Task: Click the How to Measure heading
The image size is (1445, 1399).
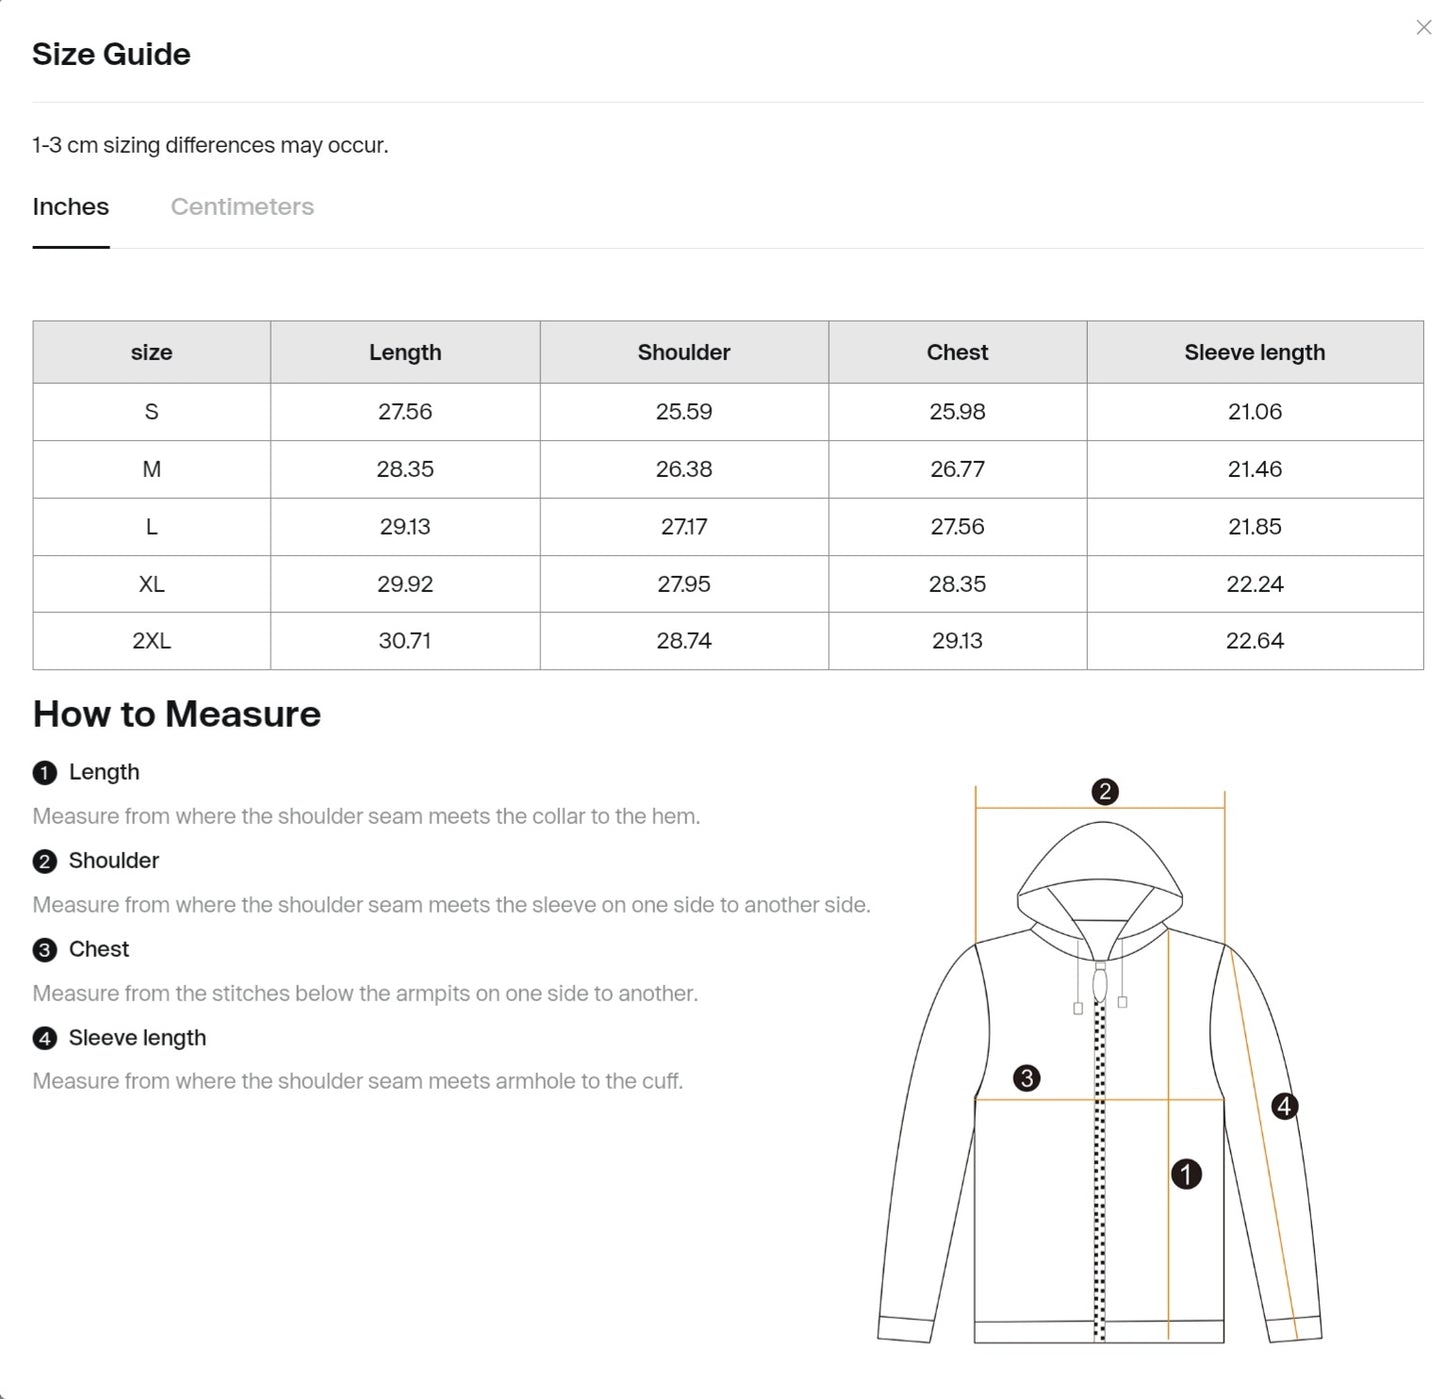Action: coord(176,714)
